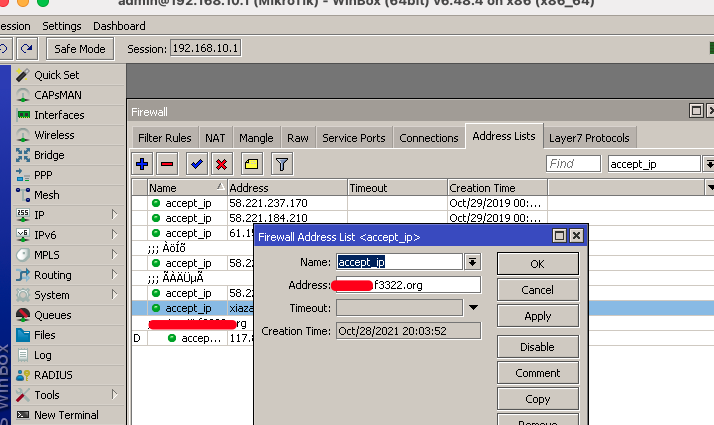Screen dimensions: 714x425
Task: Open the MPLS menu in sidebar
Action: point(68,255)
